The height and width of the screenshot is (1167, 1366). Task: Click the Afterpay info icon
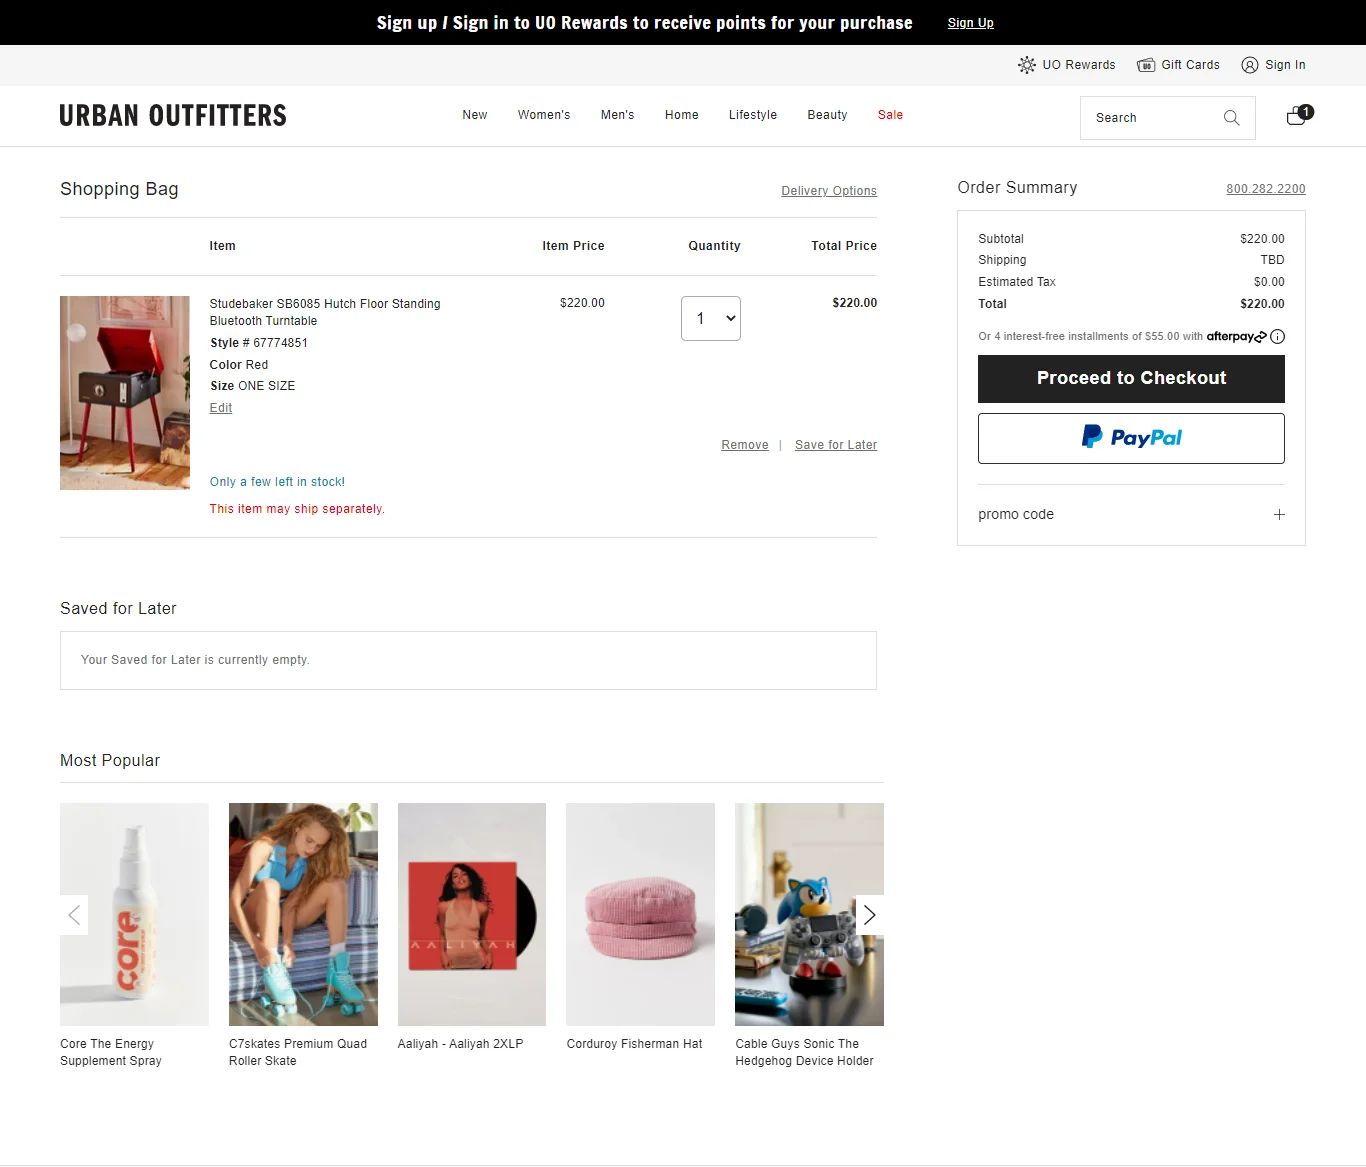(1277, 336)
